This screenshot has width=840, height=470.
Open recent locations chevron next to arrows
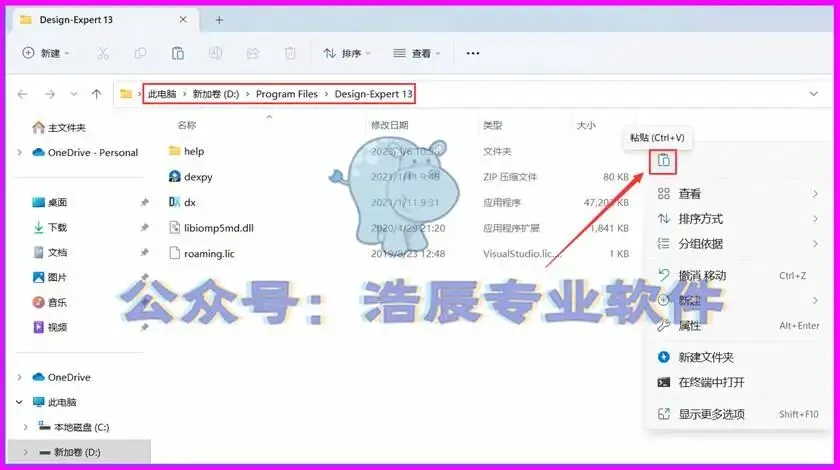(x=73, y=94)
